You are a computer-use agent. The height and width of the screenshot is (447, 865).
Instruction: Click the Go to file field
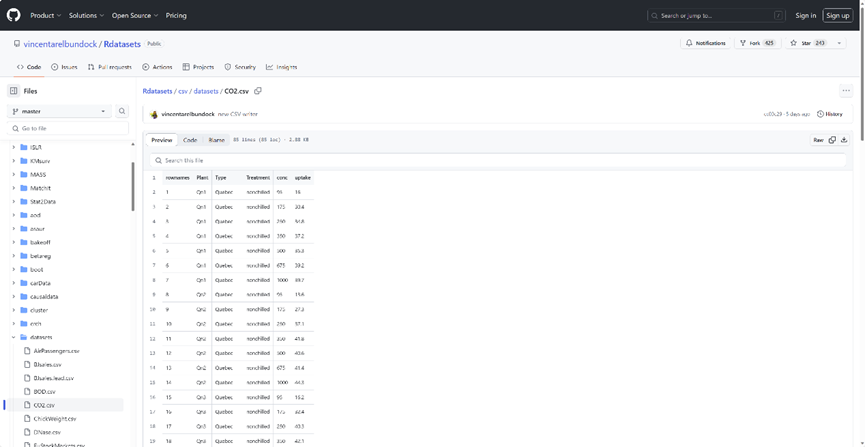point(67,128)
